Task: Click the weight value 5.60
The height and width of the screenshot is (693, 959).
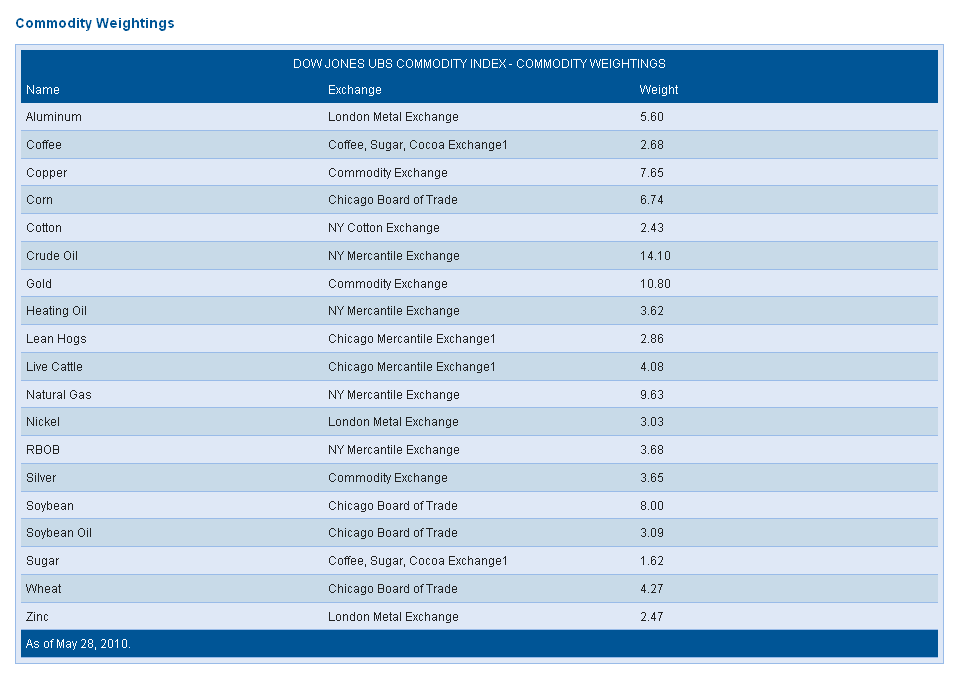Action: pyautogui.click(x=652, y=117)
